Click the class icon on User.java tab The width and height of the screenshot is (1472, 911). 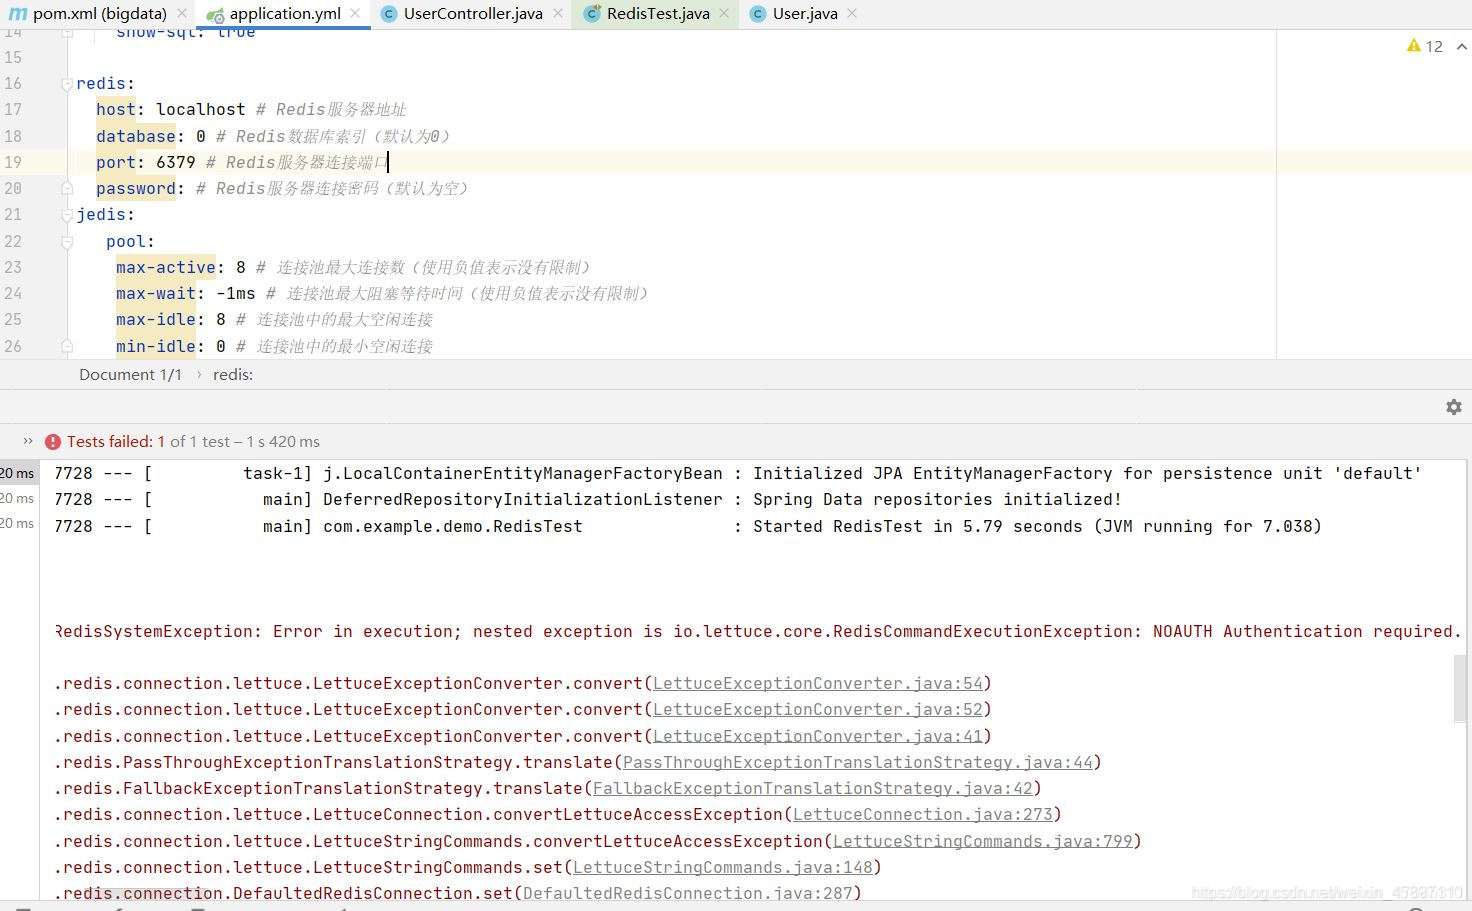click(758, 14)
